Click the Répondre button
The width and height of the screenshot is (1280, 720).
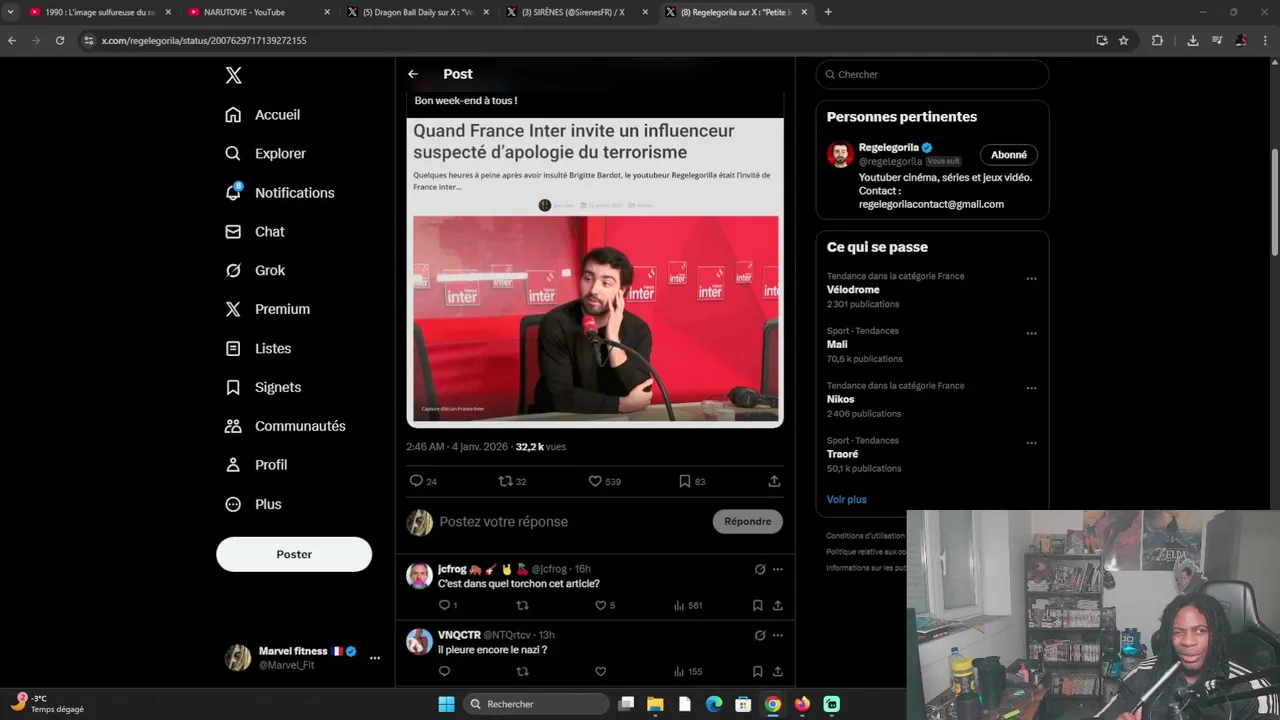pos(748,521)
